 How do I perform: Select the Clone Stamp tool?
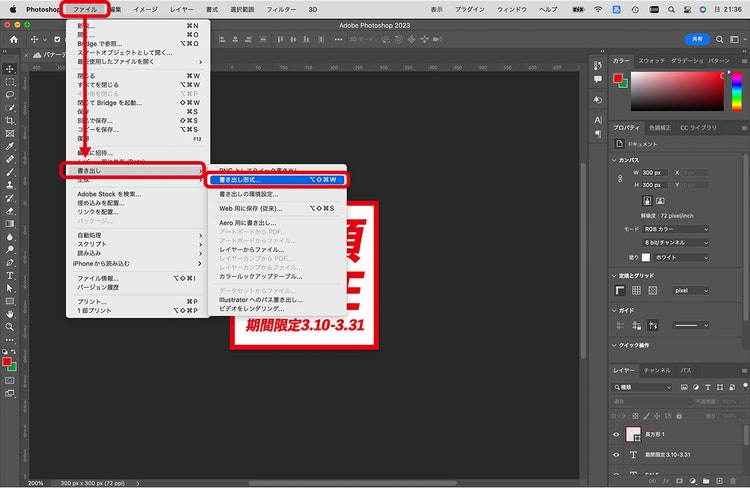coord(10,185)
